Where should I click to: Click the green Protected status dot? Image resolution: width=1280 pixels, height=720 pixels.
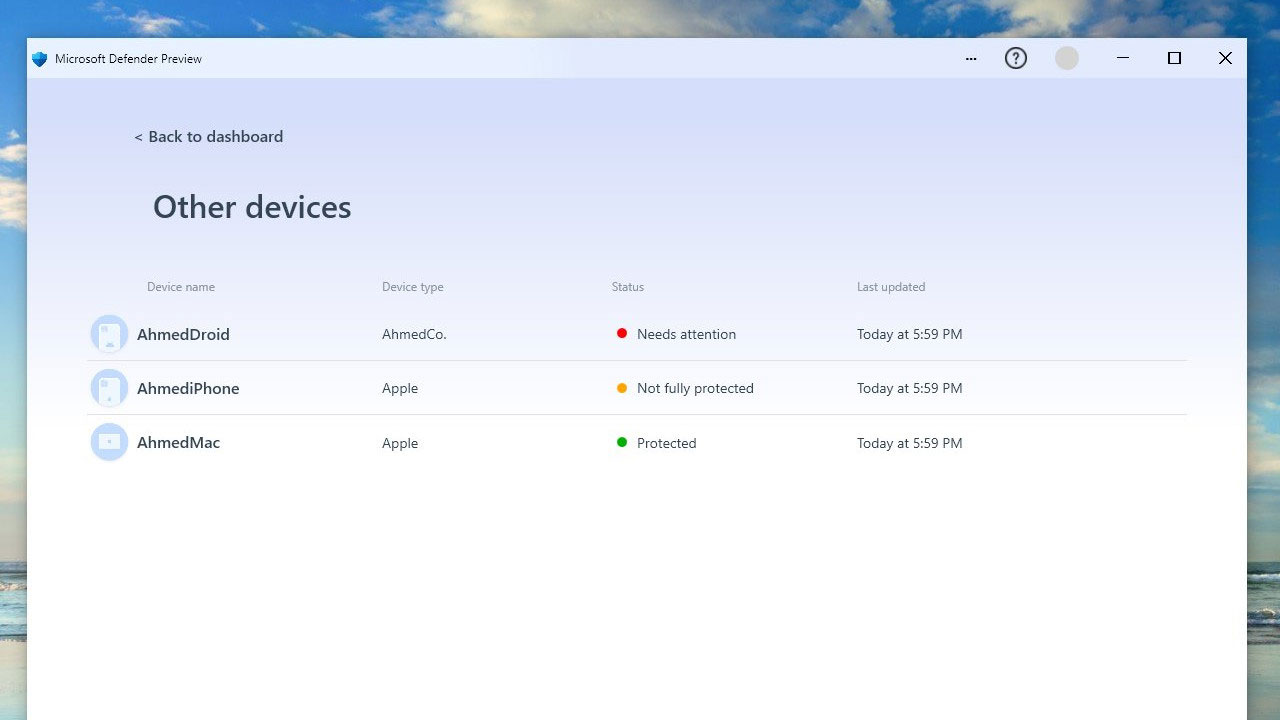point(621,442)
